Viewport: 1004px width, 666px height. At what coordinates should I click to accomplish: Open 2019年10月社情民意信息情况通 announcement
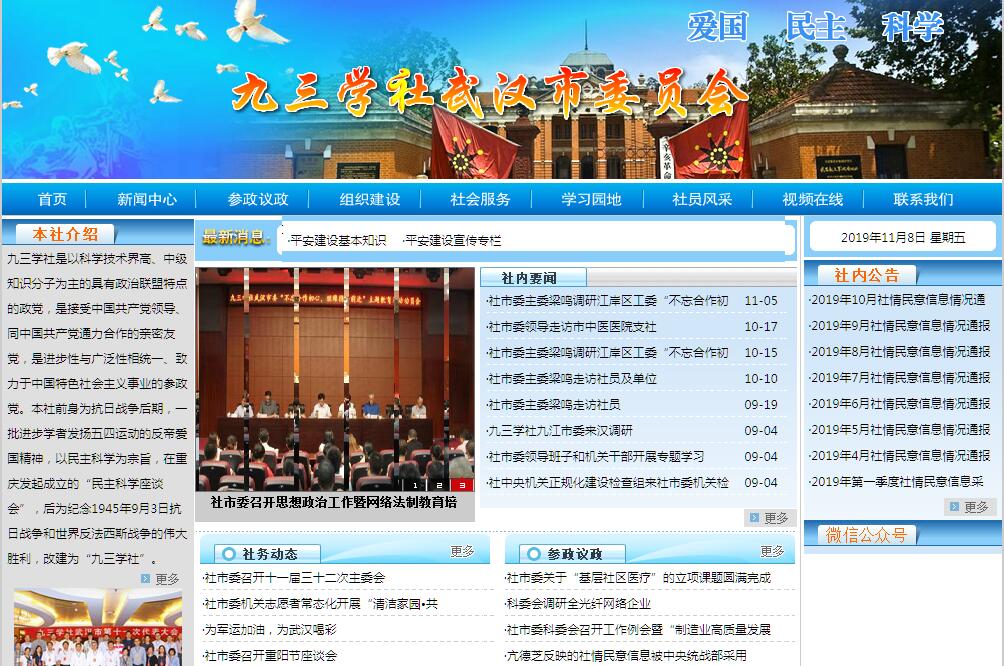tap(899, 299)
